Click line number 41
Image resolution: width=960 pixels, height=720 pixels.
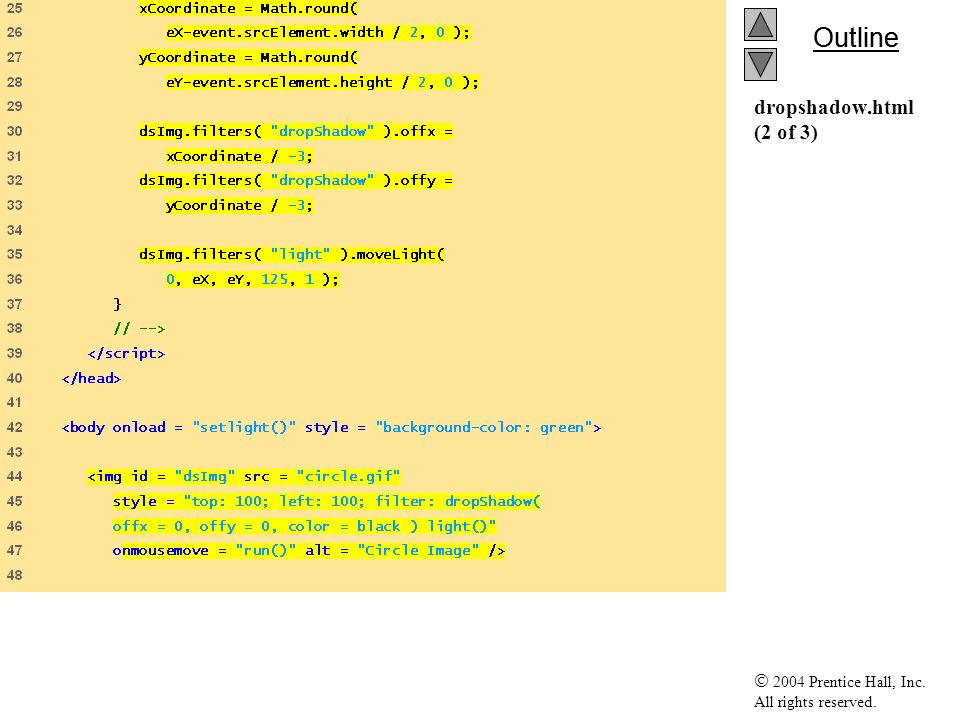pyautogui.click(x=14, y=403)
